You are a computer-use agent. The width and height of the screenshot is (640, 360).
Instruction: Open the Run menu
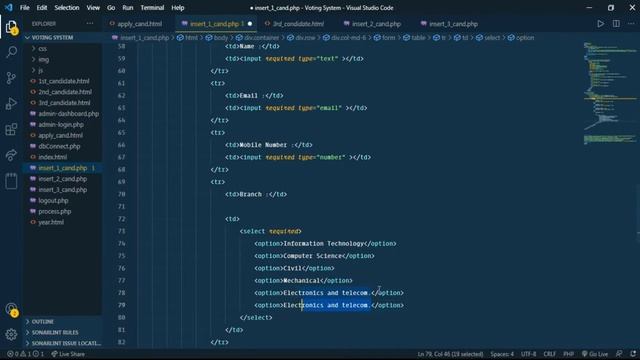click(x=128, y=8)
